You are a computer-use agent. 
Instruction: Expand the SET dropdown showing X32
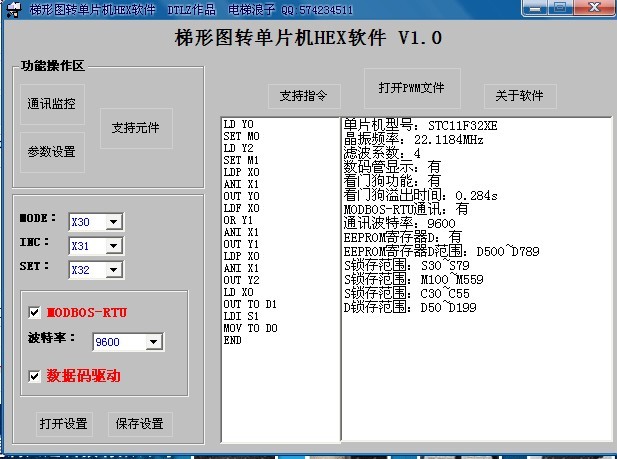[113, 270]
